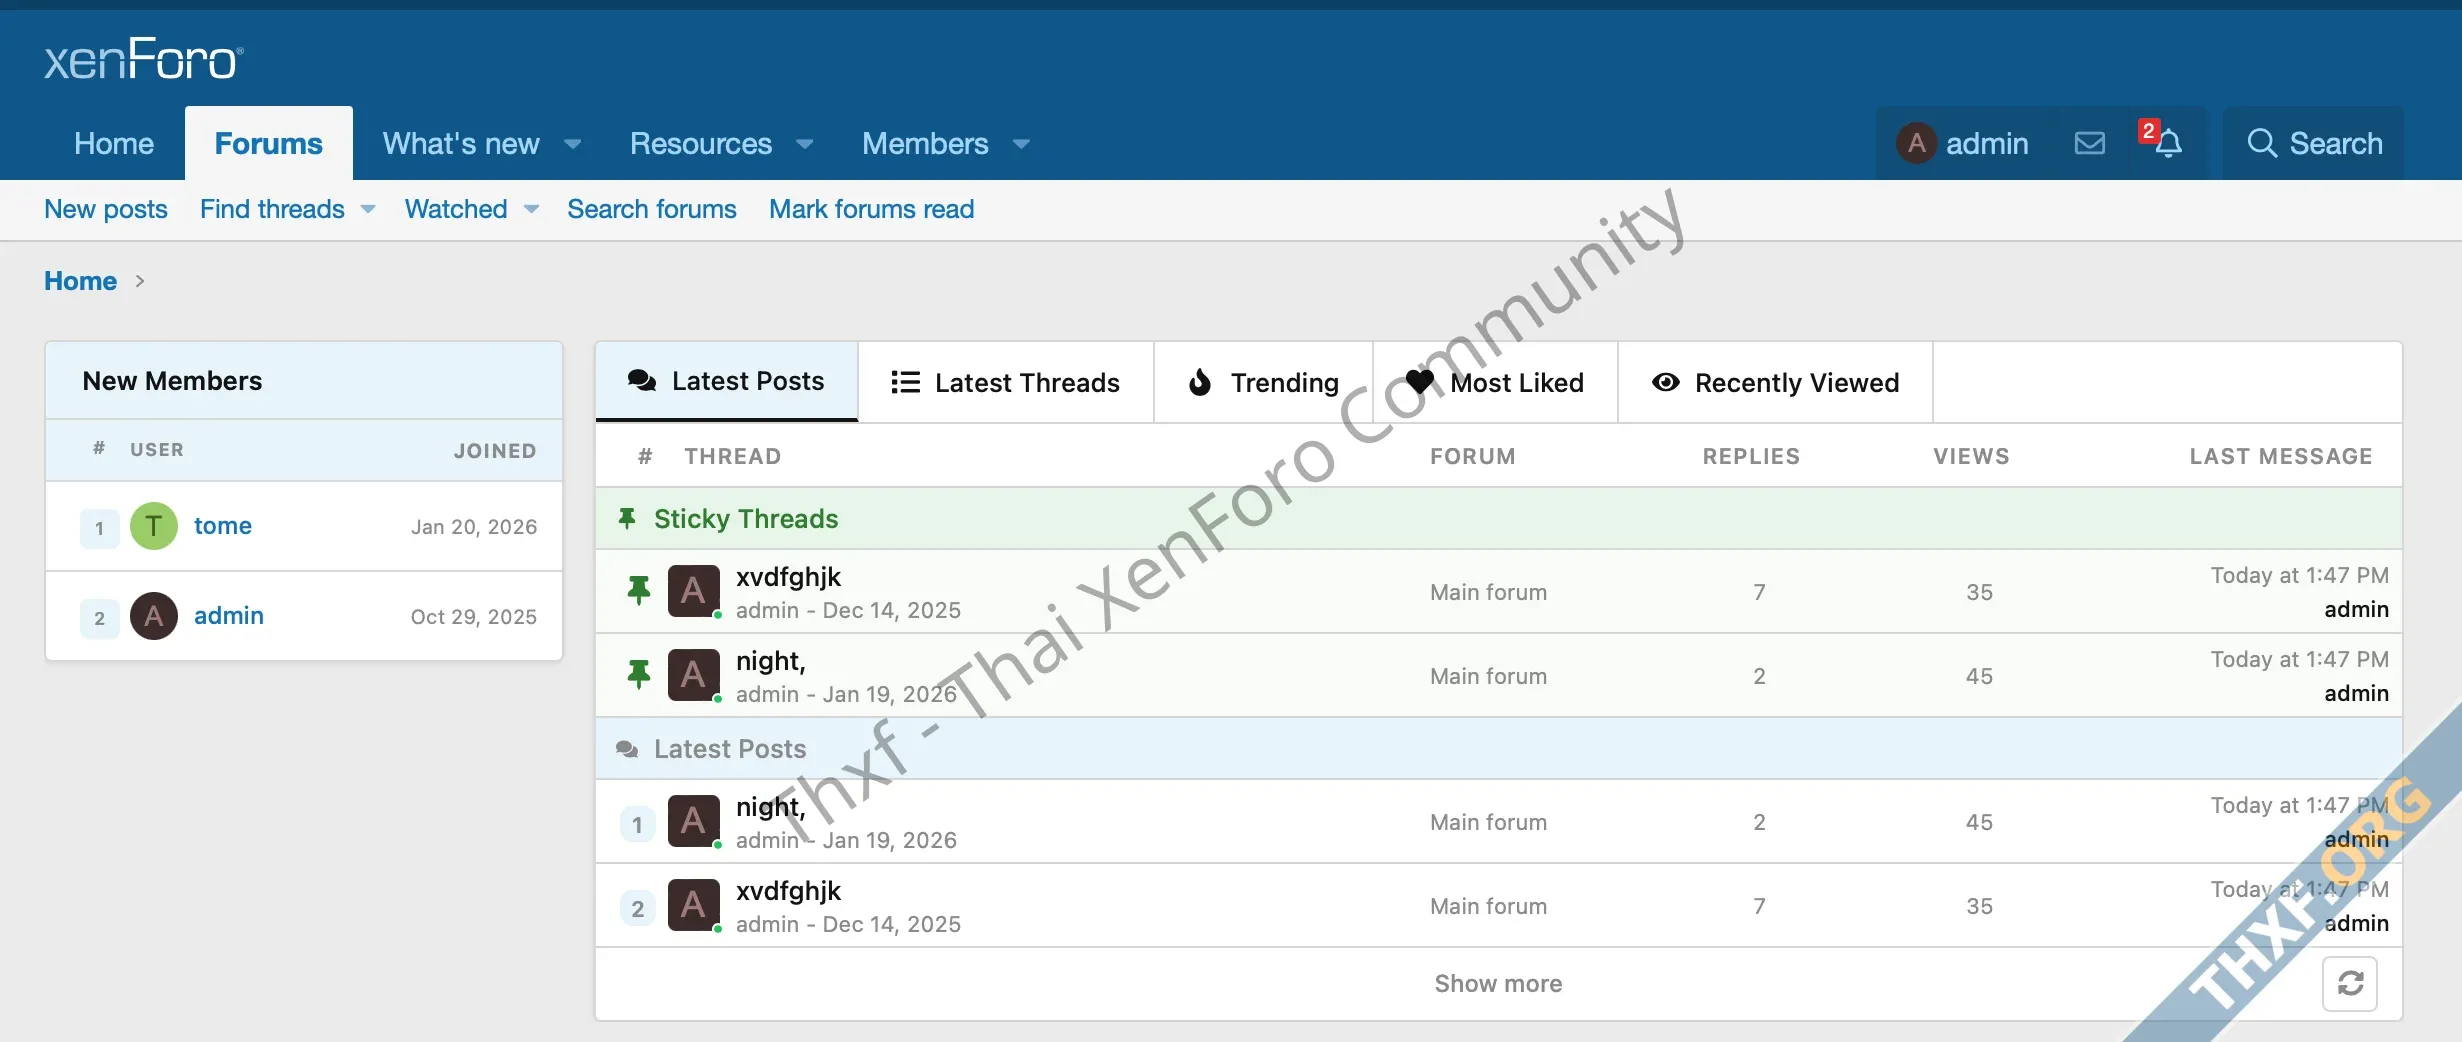Expand the What's new dropdown arrow

click(573, 144)
